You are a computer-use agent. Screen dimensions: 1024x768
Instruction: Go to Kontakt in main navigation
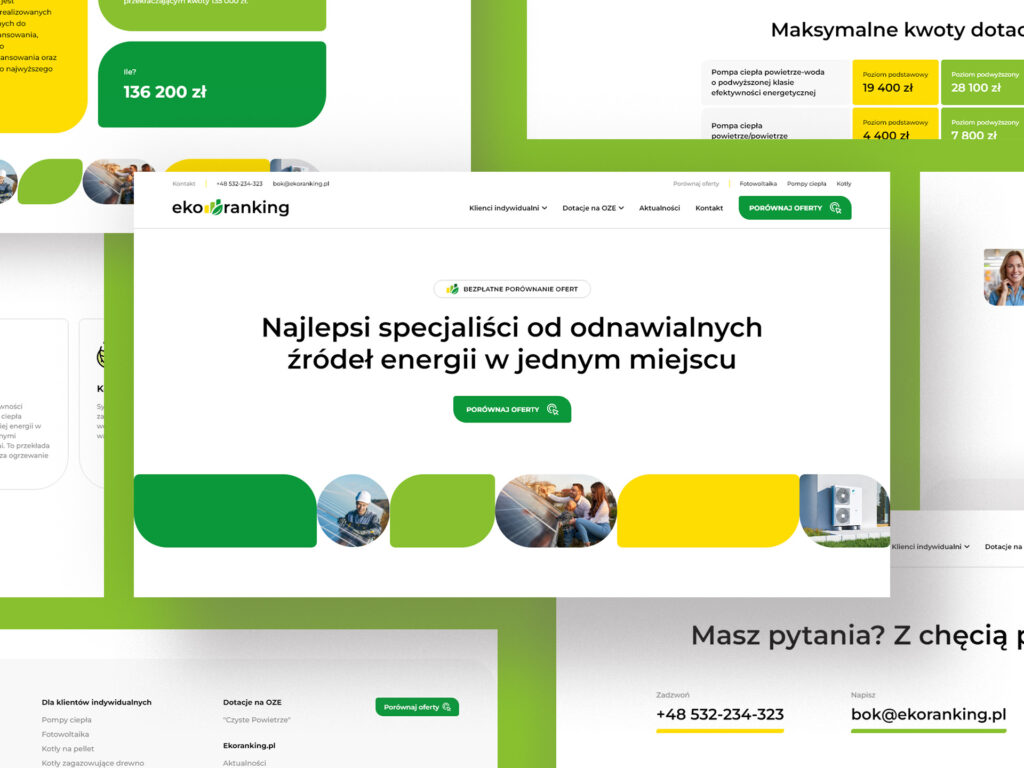(x=709, y=208)
